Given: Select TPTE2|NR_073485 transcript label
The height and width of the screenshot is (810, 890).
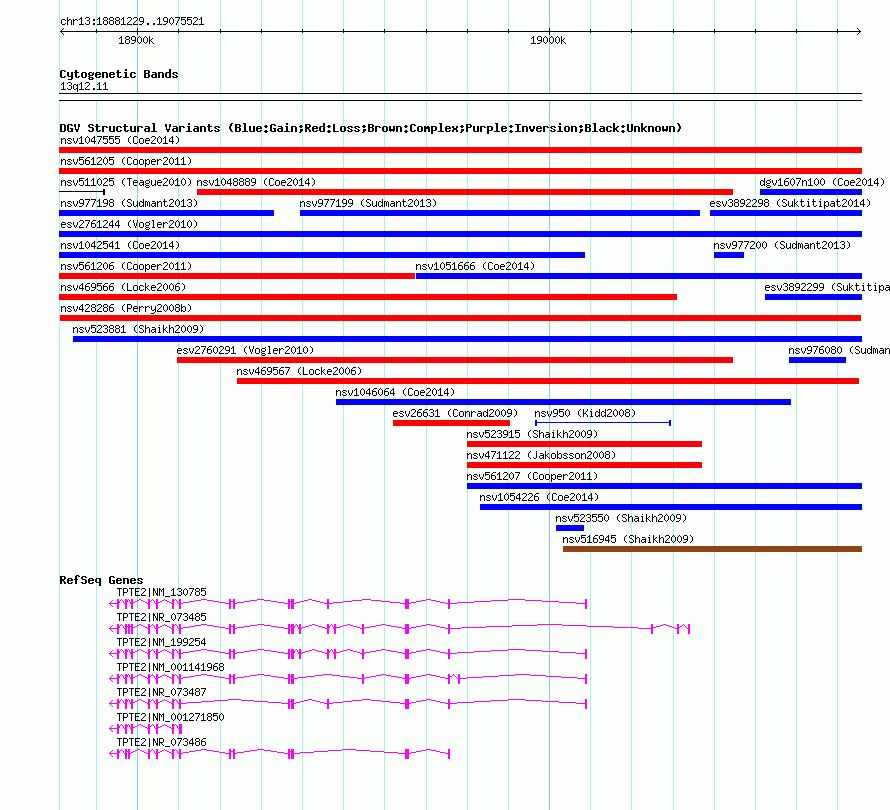Looking at the screenshot, I should [161, 618].
